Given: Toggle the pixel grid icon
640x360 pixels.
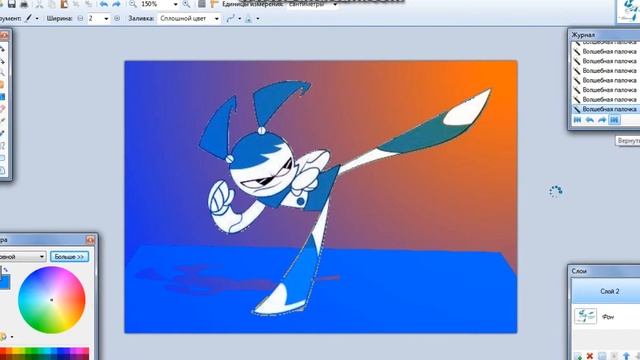Looking at the screenshot, I should 202,4.
